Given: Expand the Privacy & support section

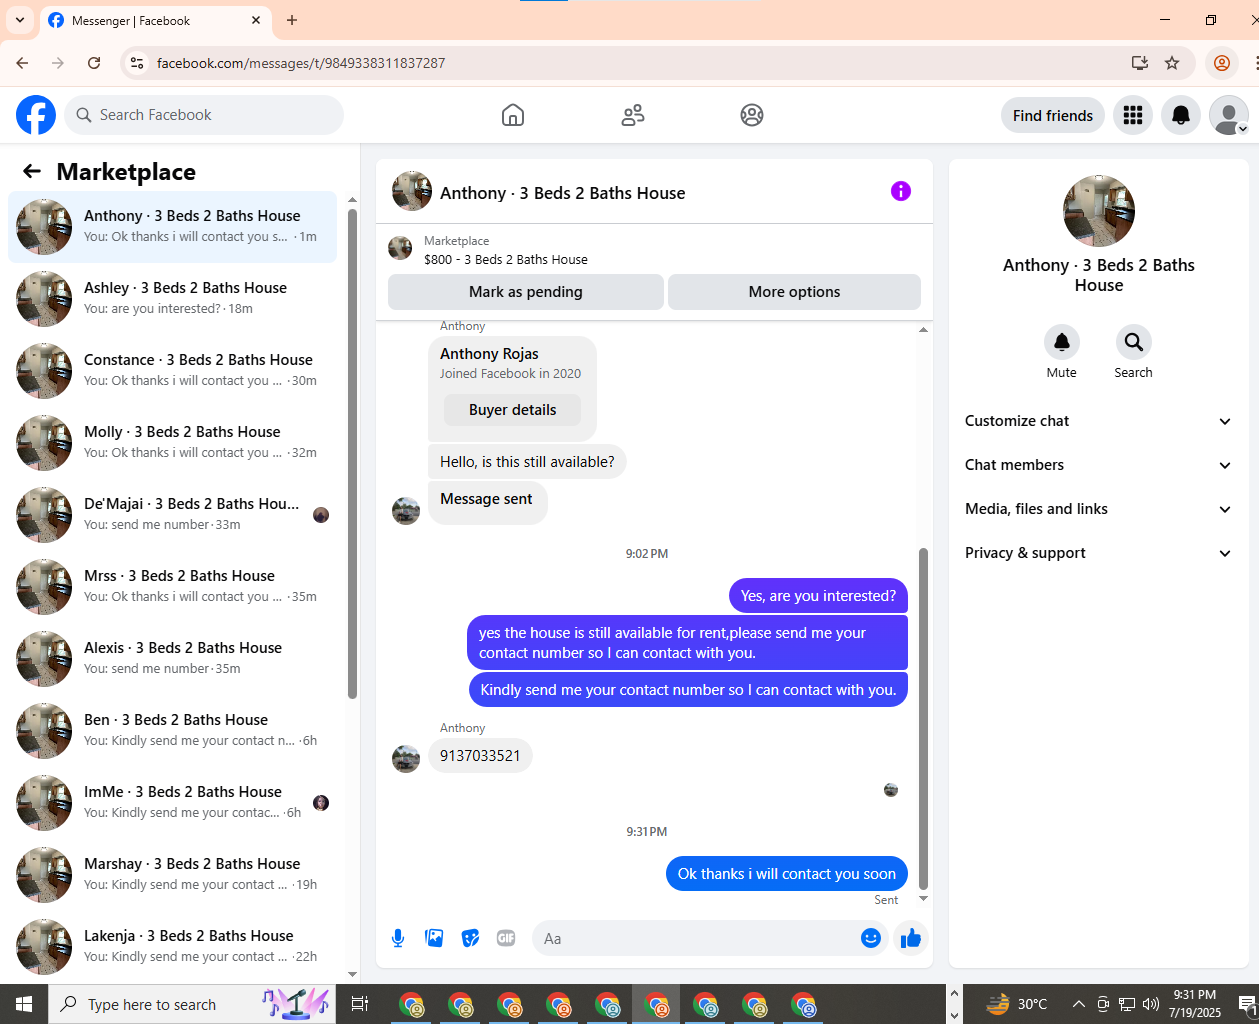Looking at the screenshot, I should click(x=1099, y=553).
